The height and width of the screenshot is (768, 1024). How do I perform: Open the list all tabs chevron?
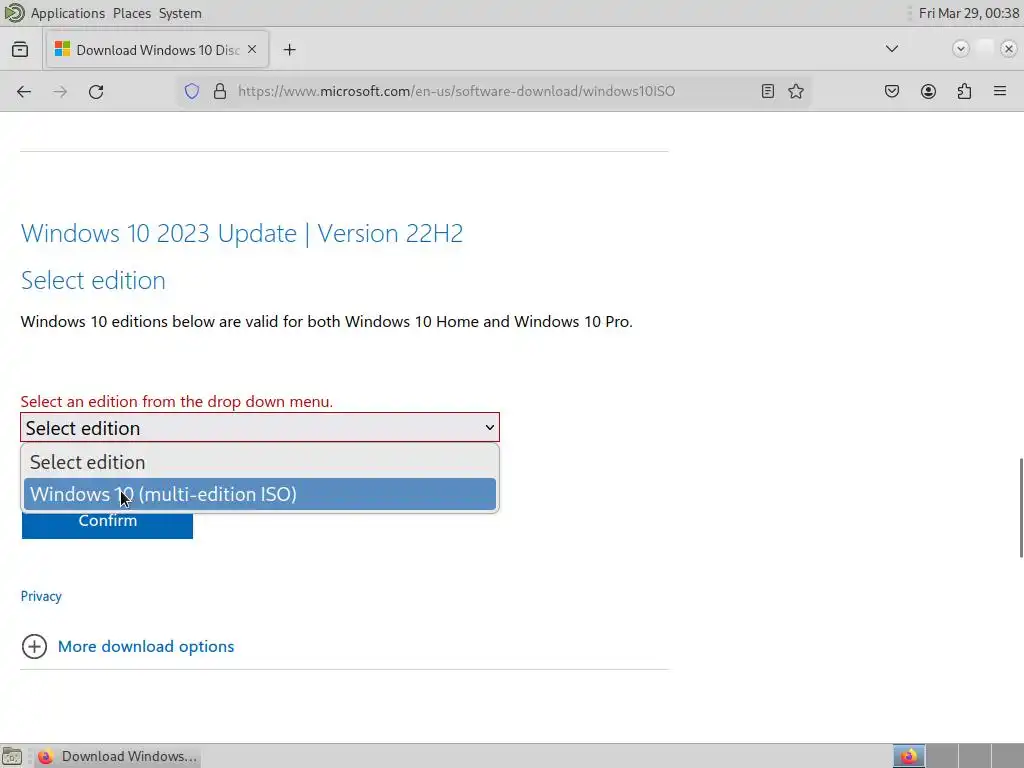click(x=891, y=49)
